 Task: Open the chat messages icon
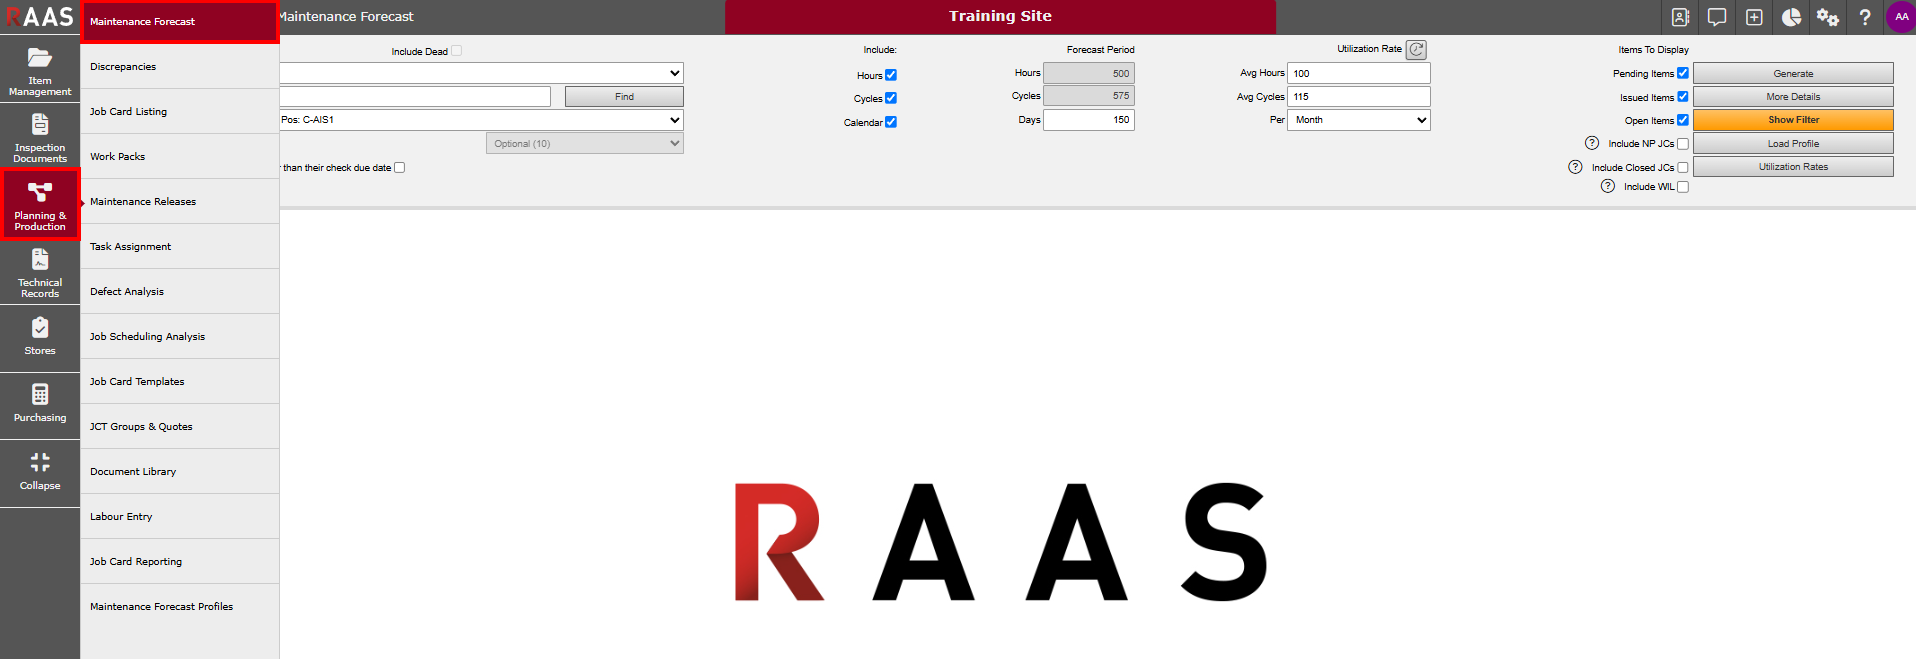(1717, 17)
